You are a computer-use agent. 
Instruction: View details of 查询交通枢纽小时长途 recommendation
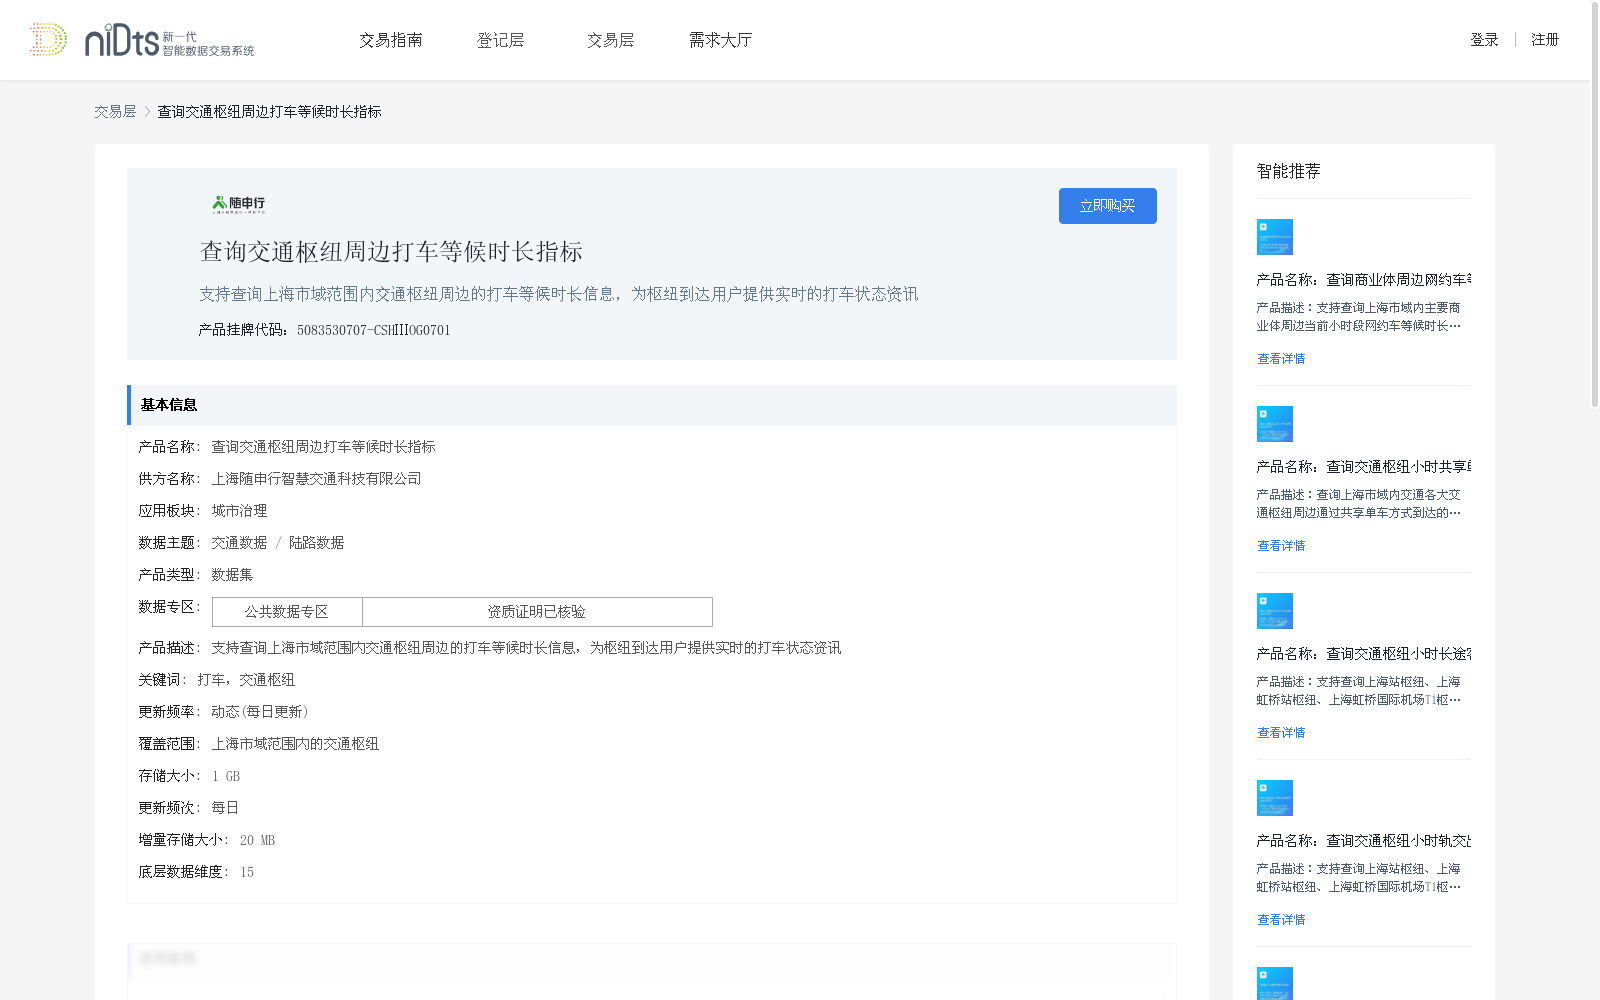click(x=1281, y=733)
